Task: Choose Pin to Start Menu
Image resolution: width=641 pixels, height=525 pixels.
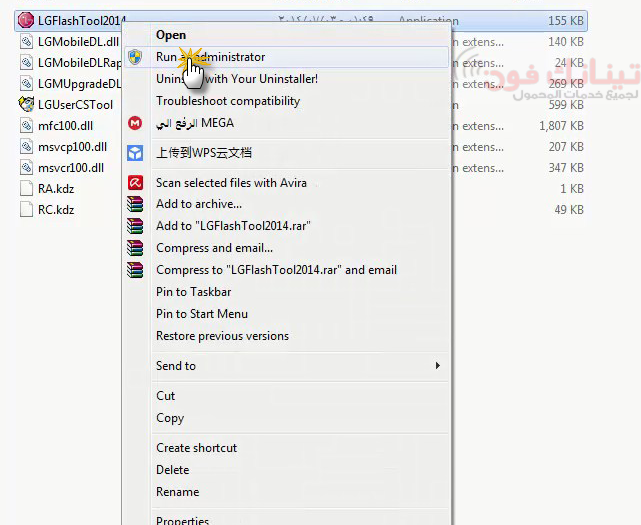Action: 202,314
